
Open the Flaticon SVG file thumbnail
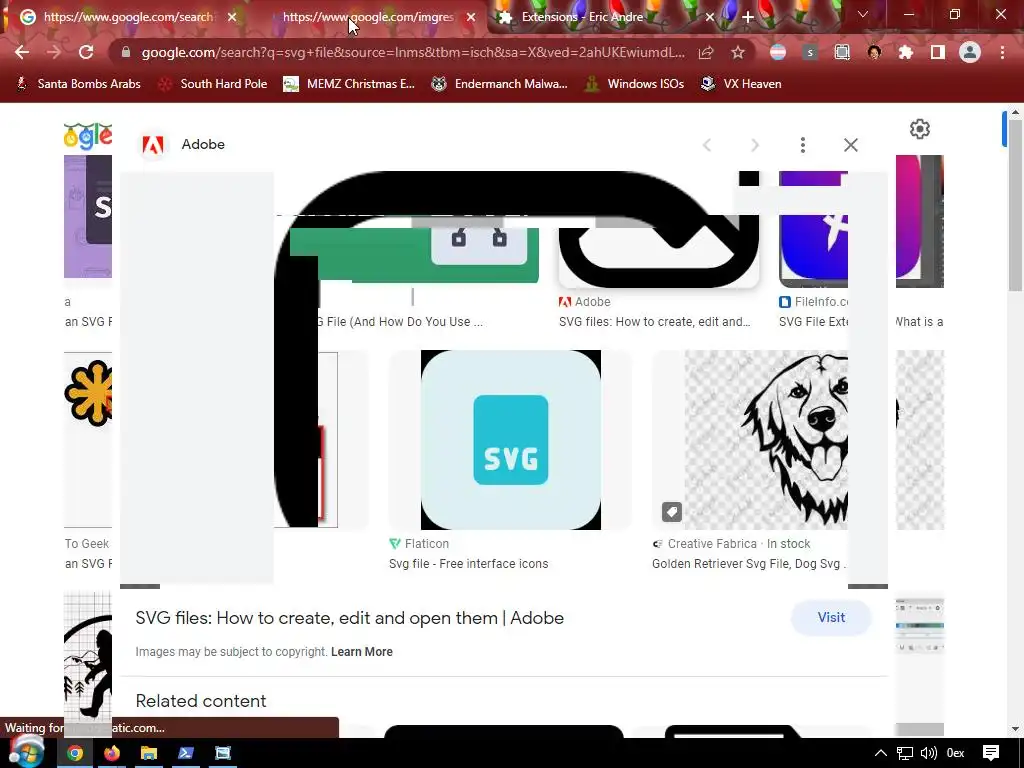tap(511, 440)
